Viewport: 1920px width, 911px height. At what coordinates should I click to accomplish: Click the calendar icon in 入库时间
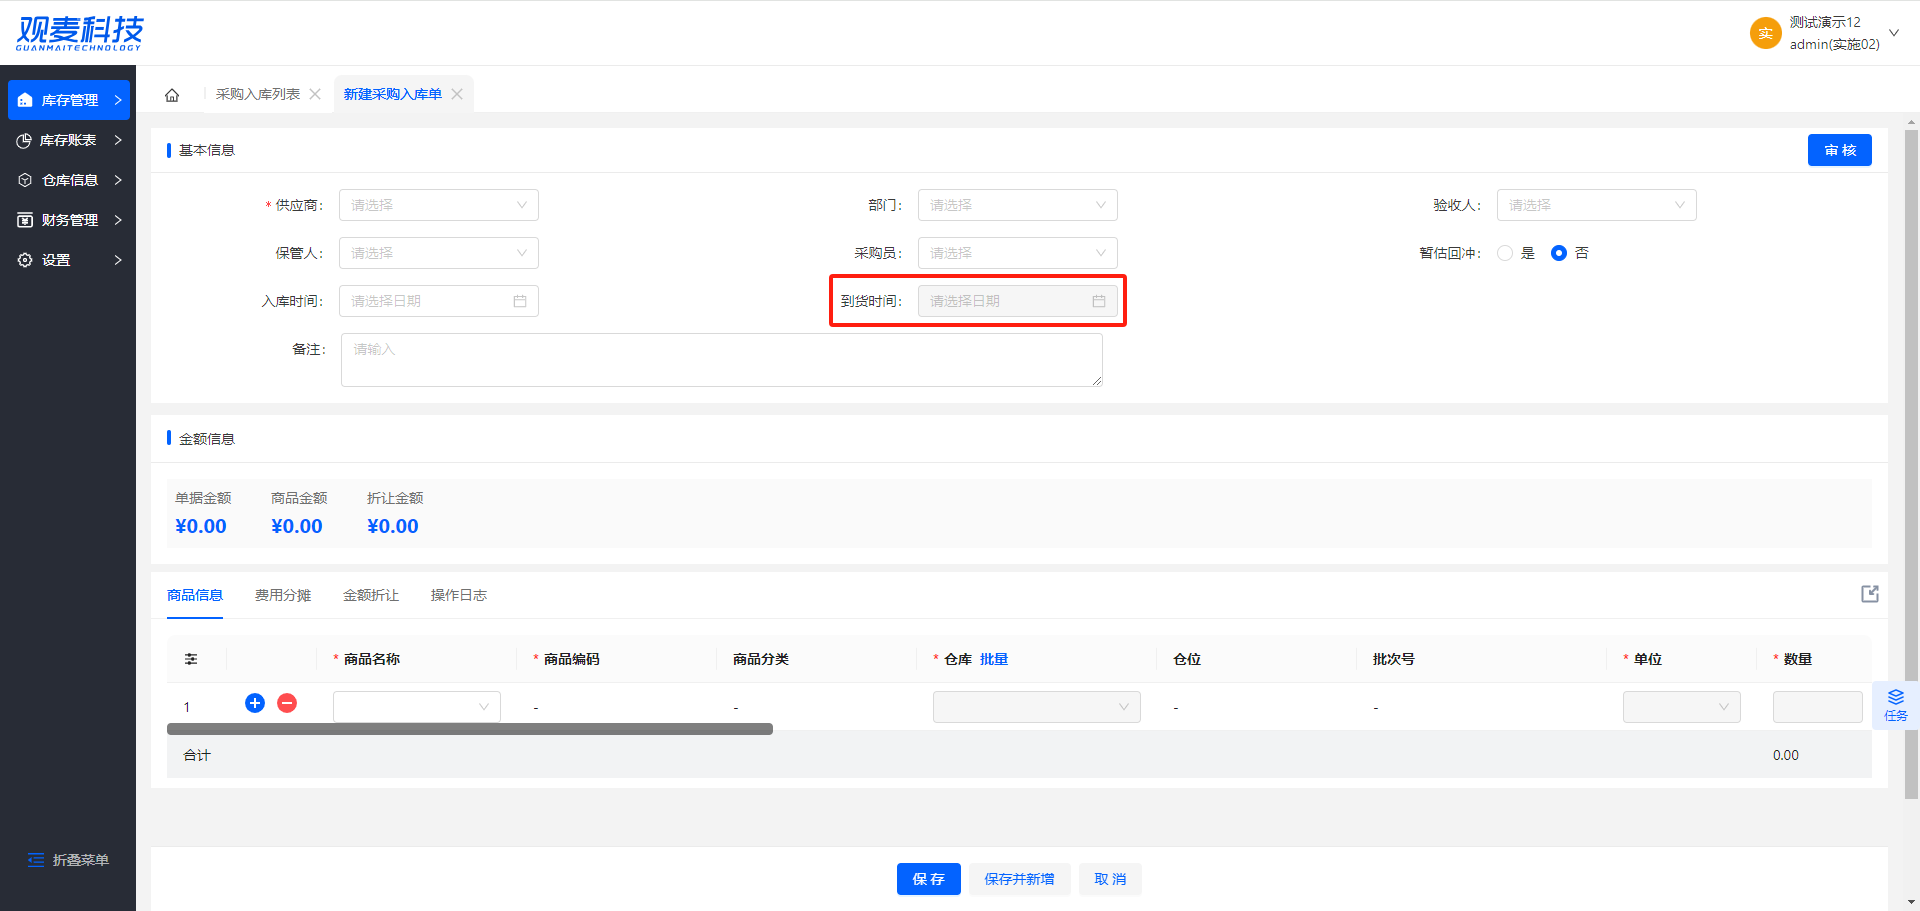520,301
